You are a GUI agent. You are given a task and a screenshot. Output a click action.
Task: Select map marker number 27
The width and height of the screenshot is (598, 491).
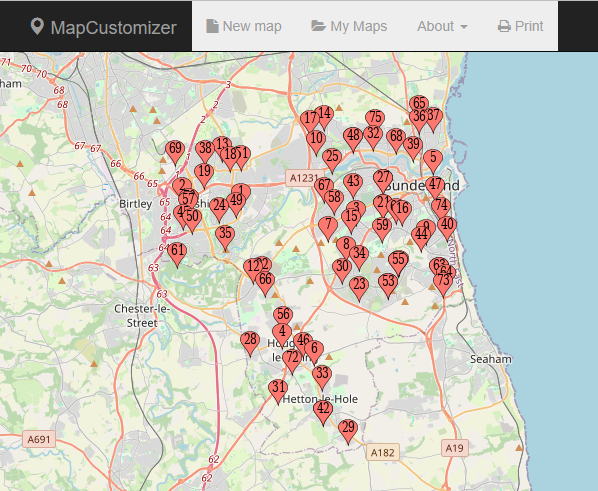tap(383, 179)
